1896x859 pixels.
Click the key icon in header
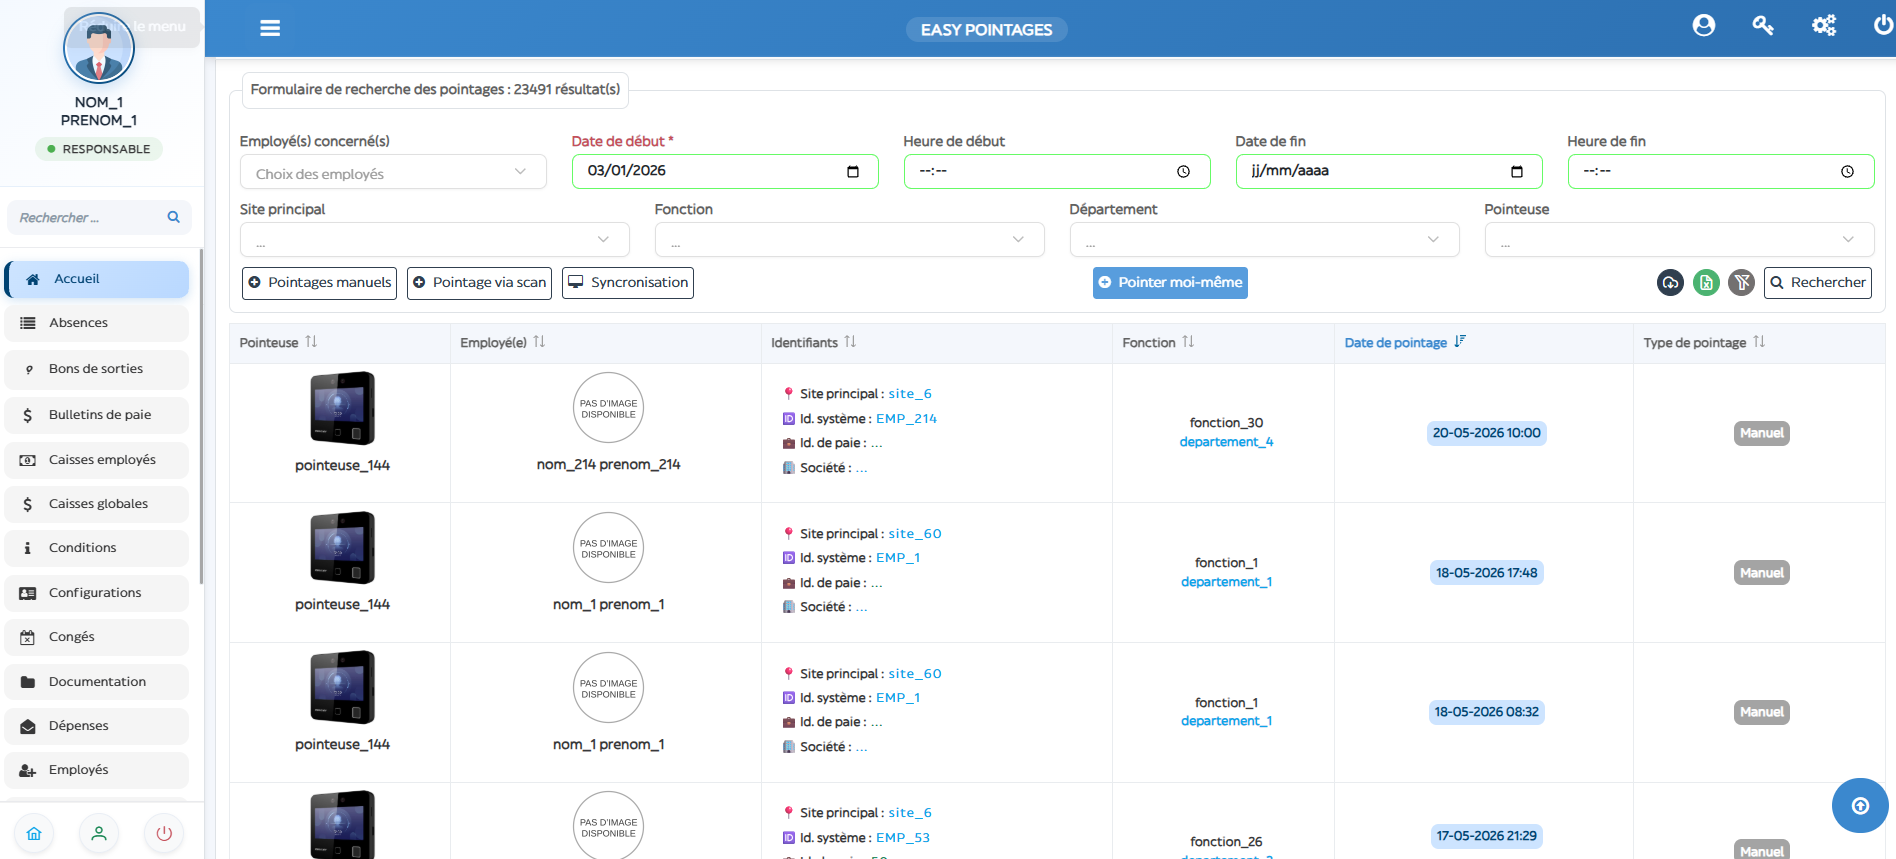pyautogui.click(x=1763, y=26)
